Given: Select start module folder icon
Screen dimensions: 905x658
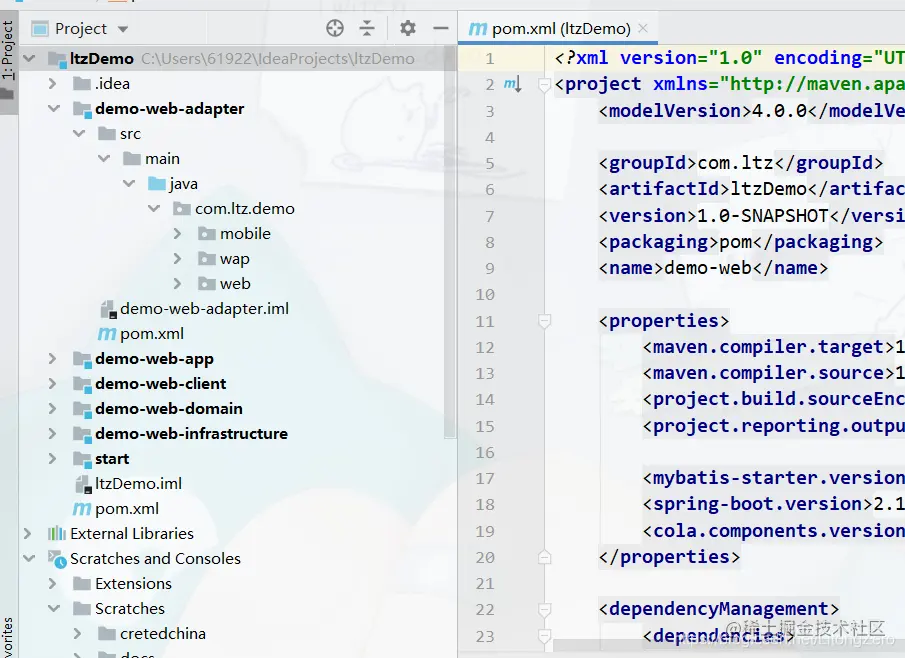Looking at the screenshot, I should tap(82, 459).
